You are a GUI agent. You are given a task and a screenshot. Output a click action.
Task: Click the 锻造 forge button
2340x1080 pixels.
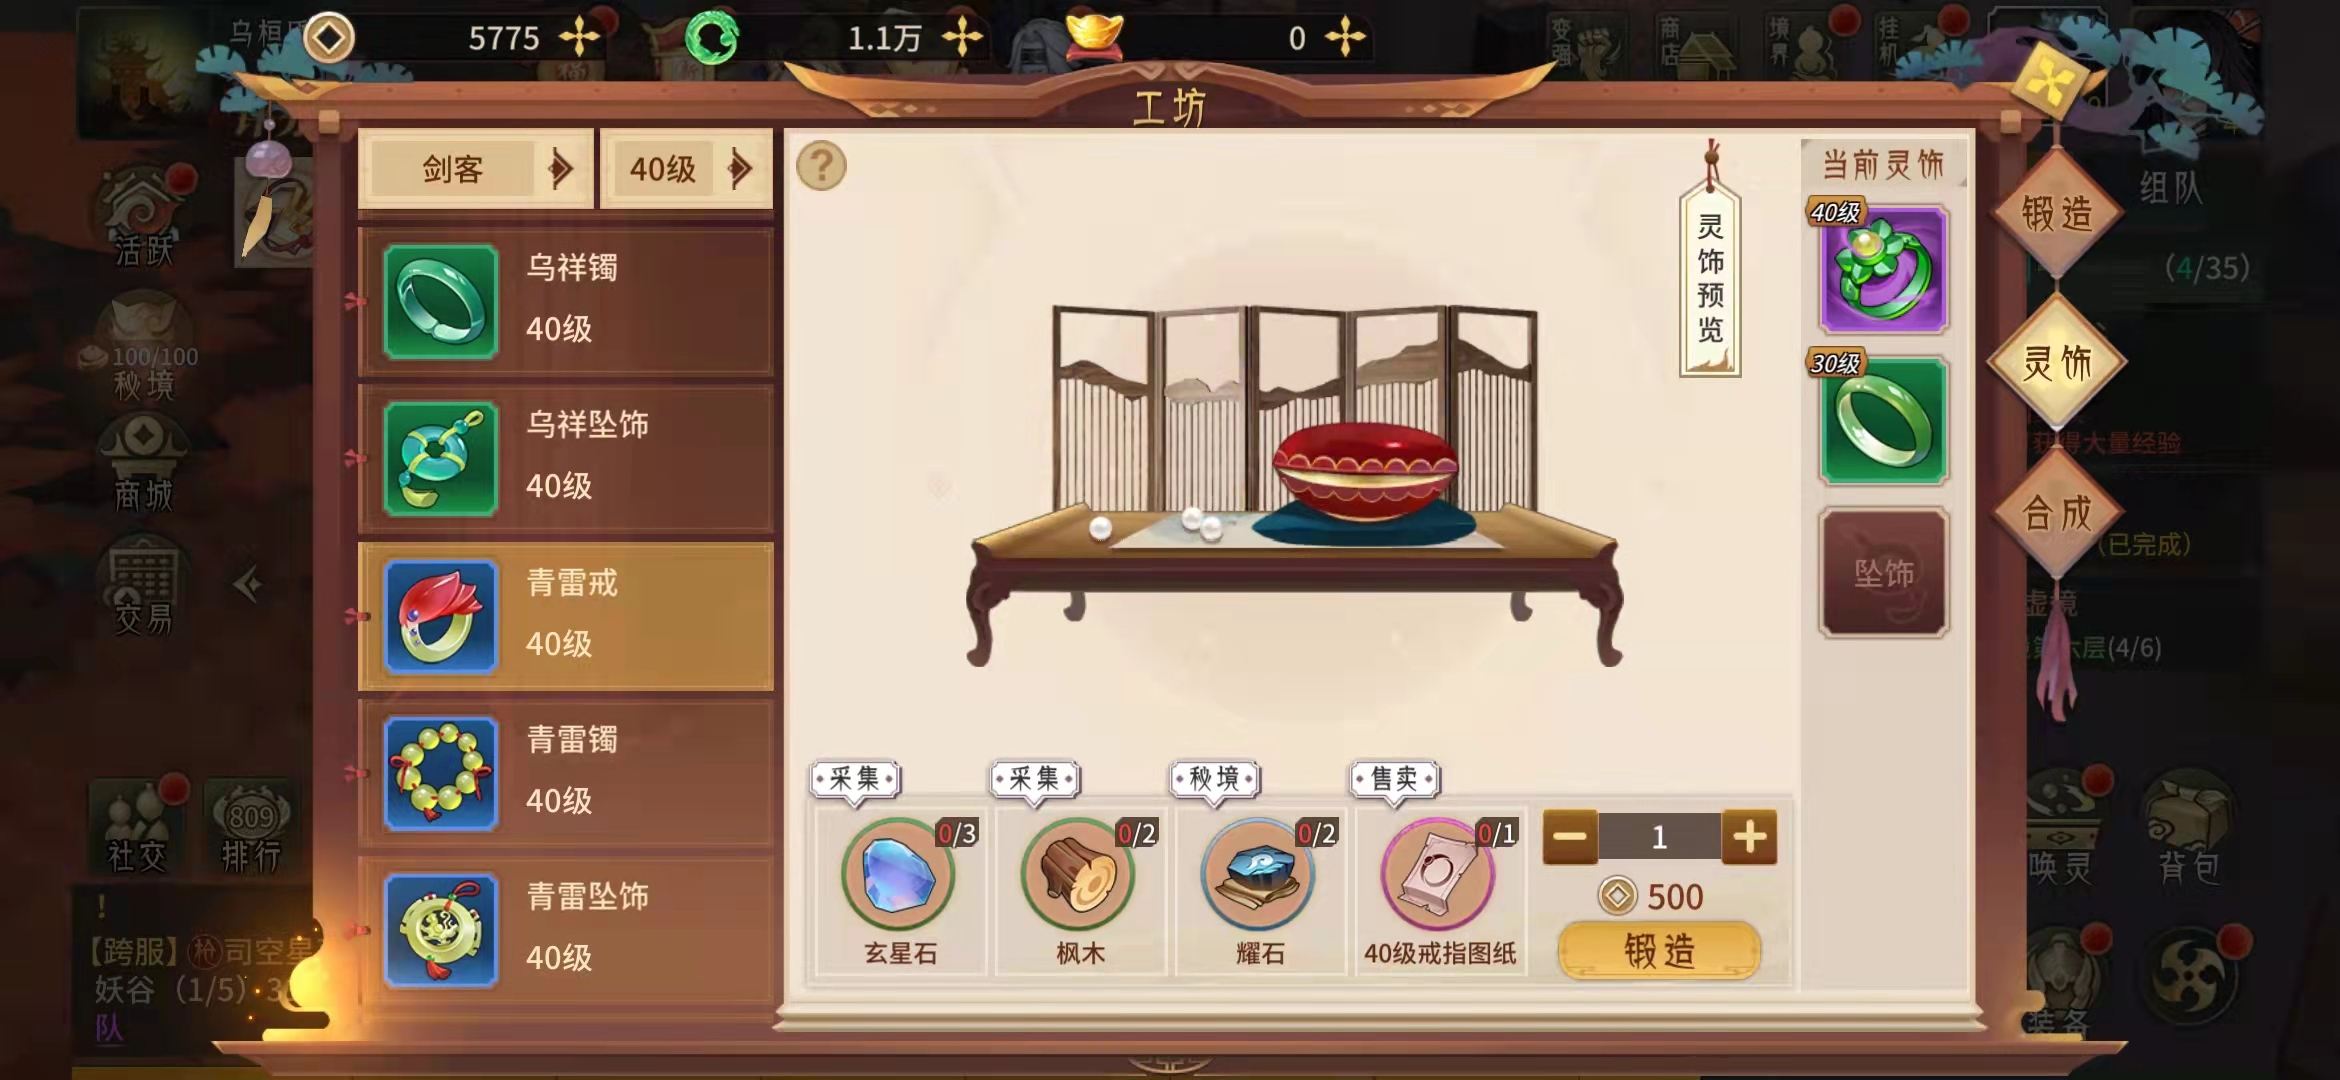(1659, 950)
